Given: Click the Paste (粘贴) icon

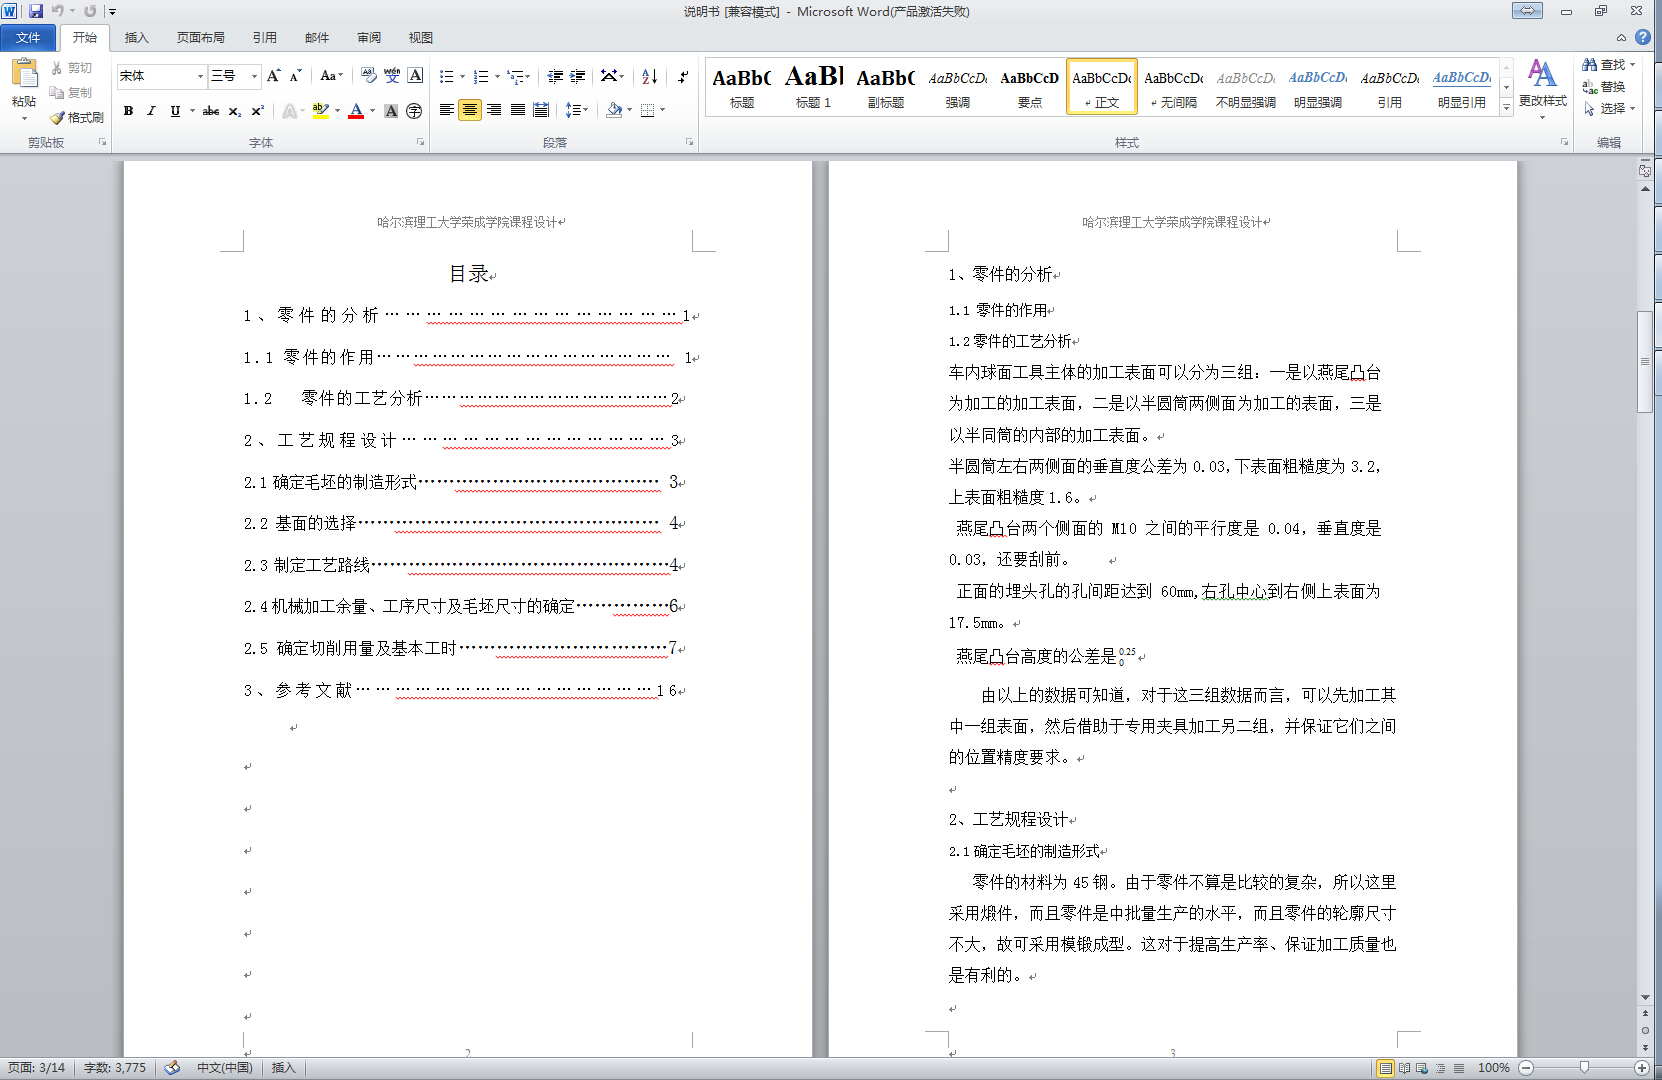Looking at the screenshot, I should point(24,74).
